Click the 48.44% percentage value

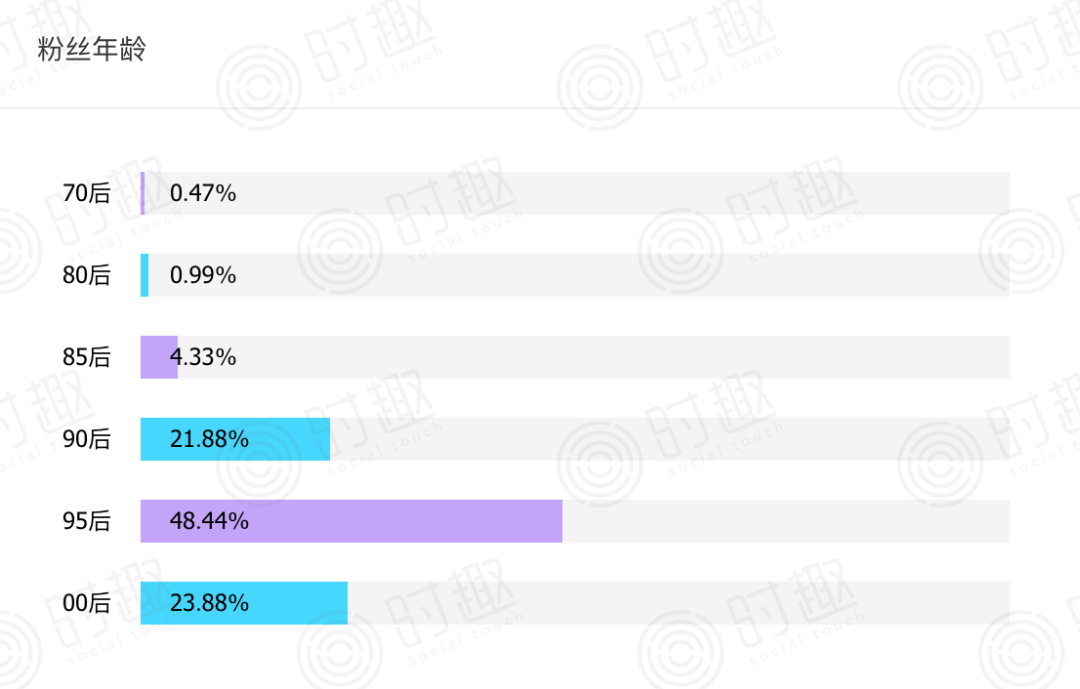point(209,521)
